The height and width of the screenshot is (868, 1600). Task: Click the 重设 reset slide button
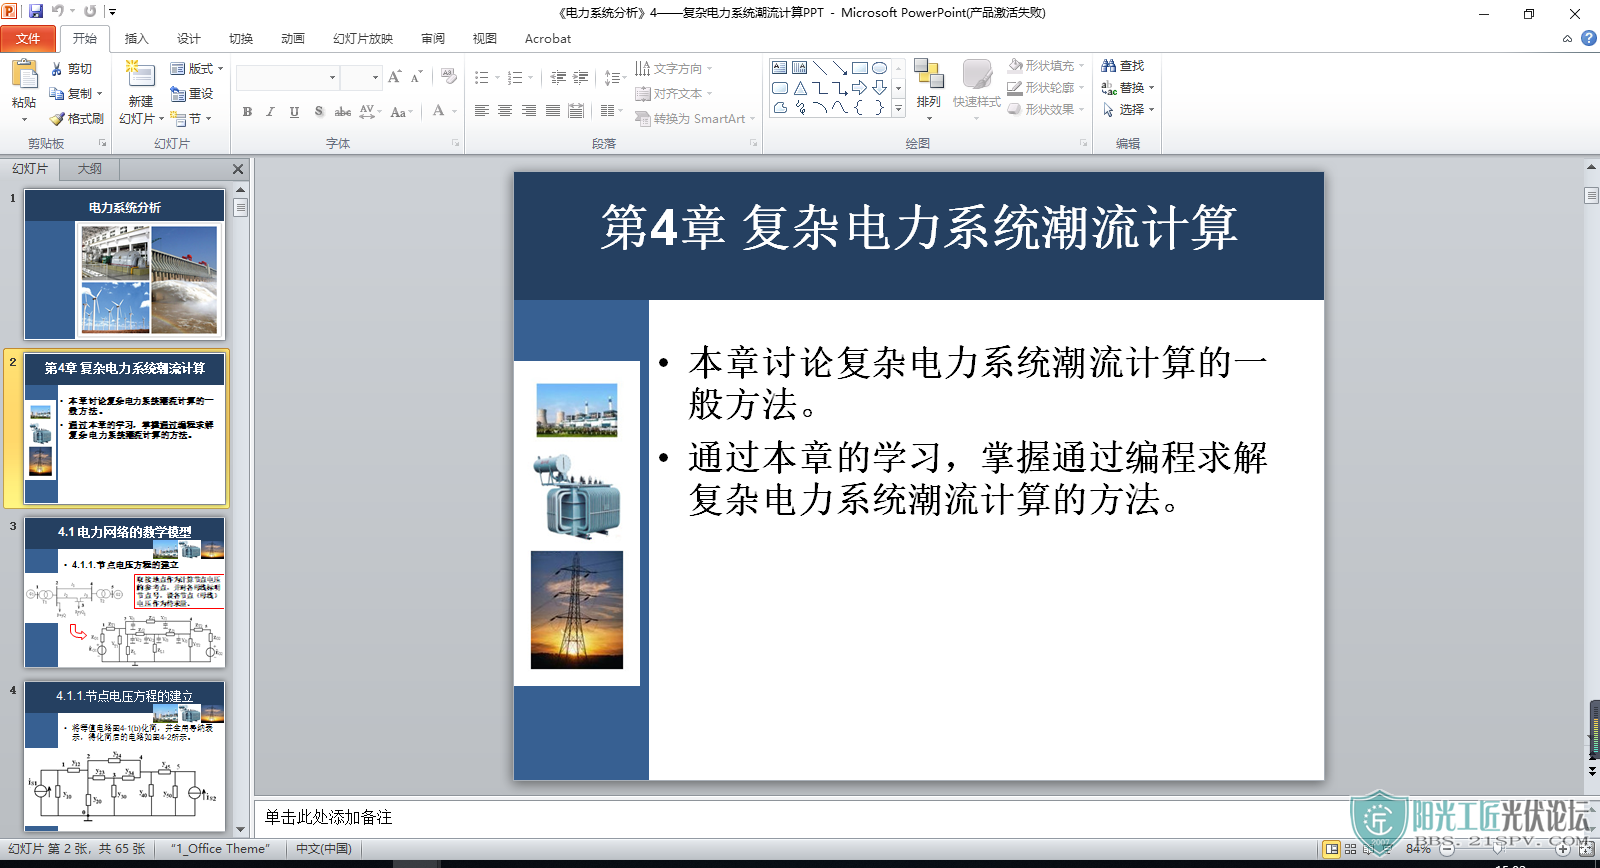192,93
